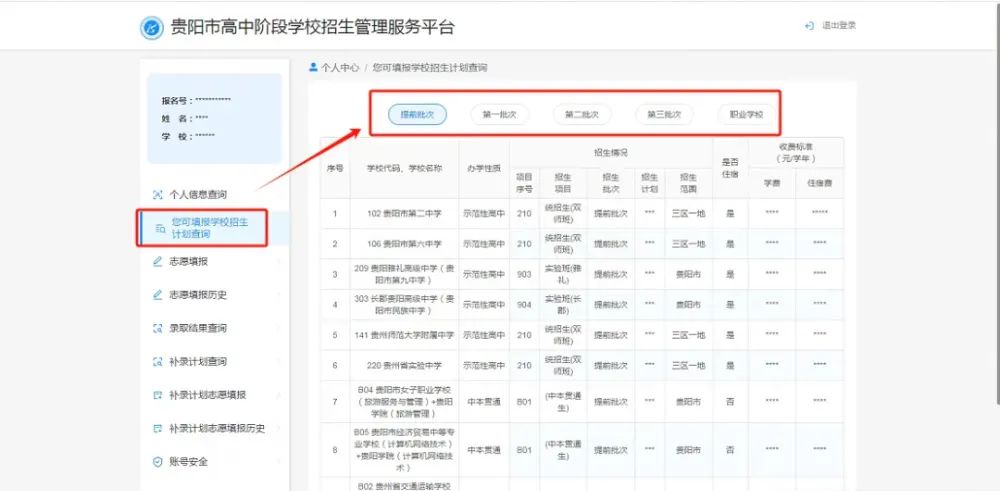This screenshot has width=1000, height=491.
Task: Open the 第三批次 tab
Action: (664, 115)
